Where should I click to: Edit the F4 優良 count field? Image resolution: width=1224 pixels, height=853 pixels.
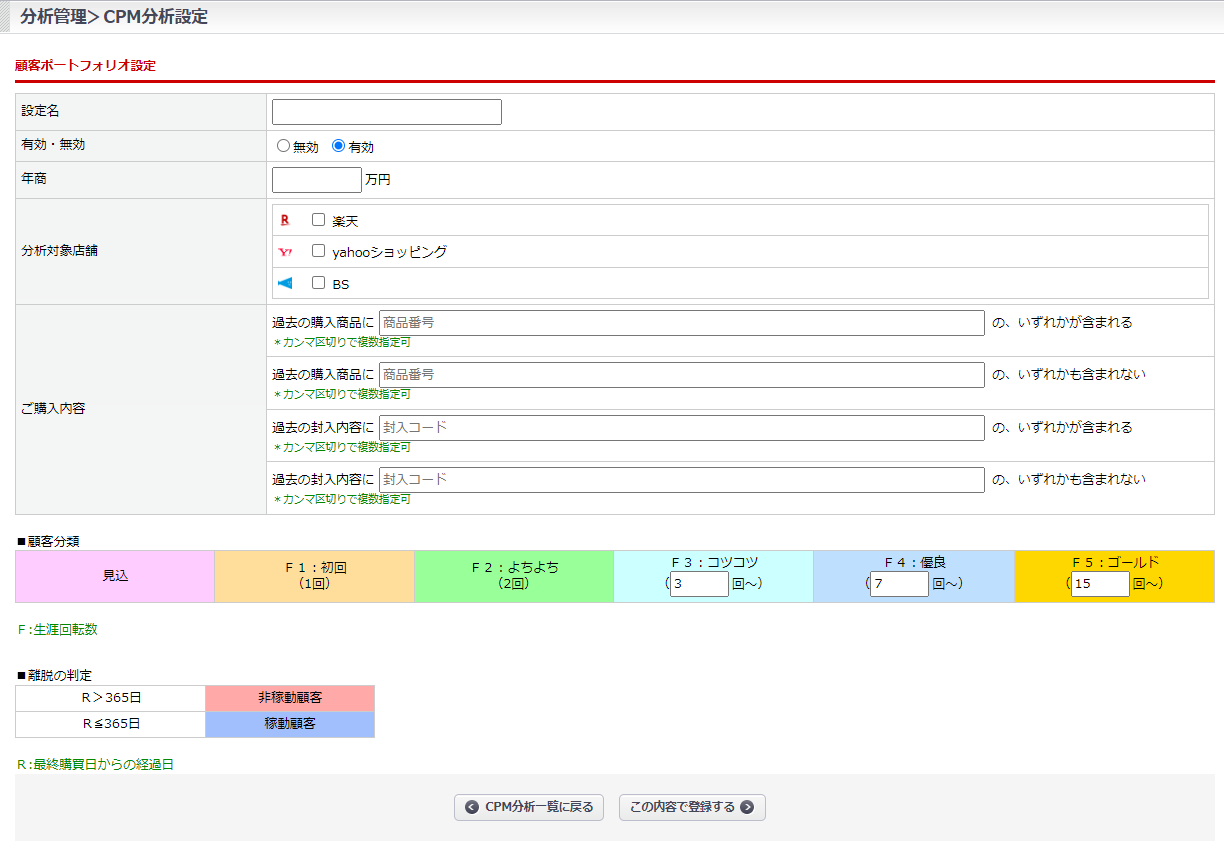point(899,584)
